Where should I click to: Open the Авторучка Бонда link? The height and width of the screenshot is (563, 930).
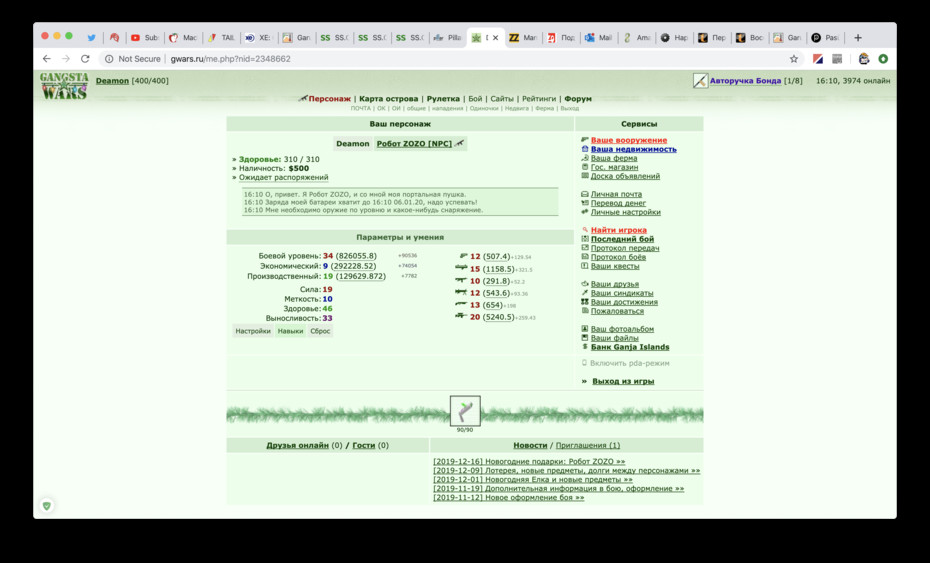[745, 81]
